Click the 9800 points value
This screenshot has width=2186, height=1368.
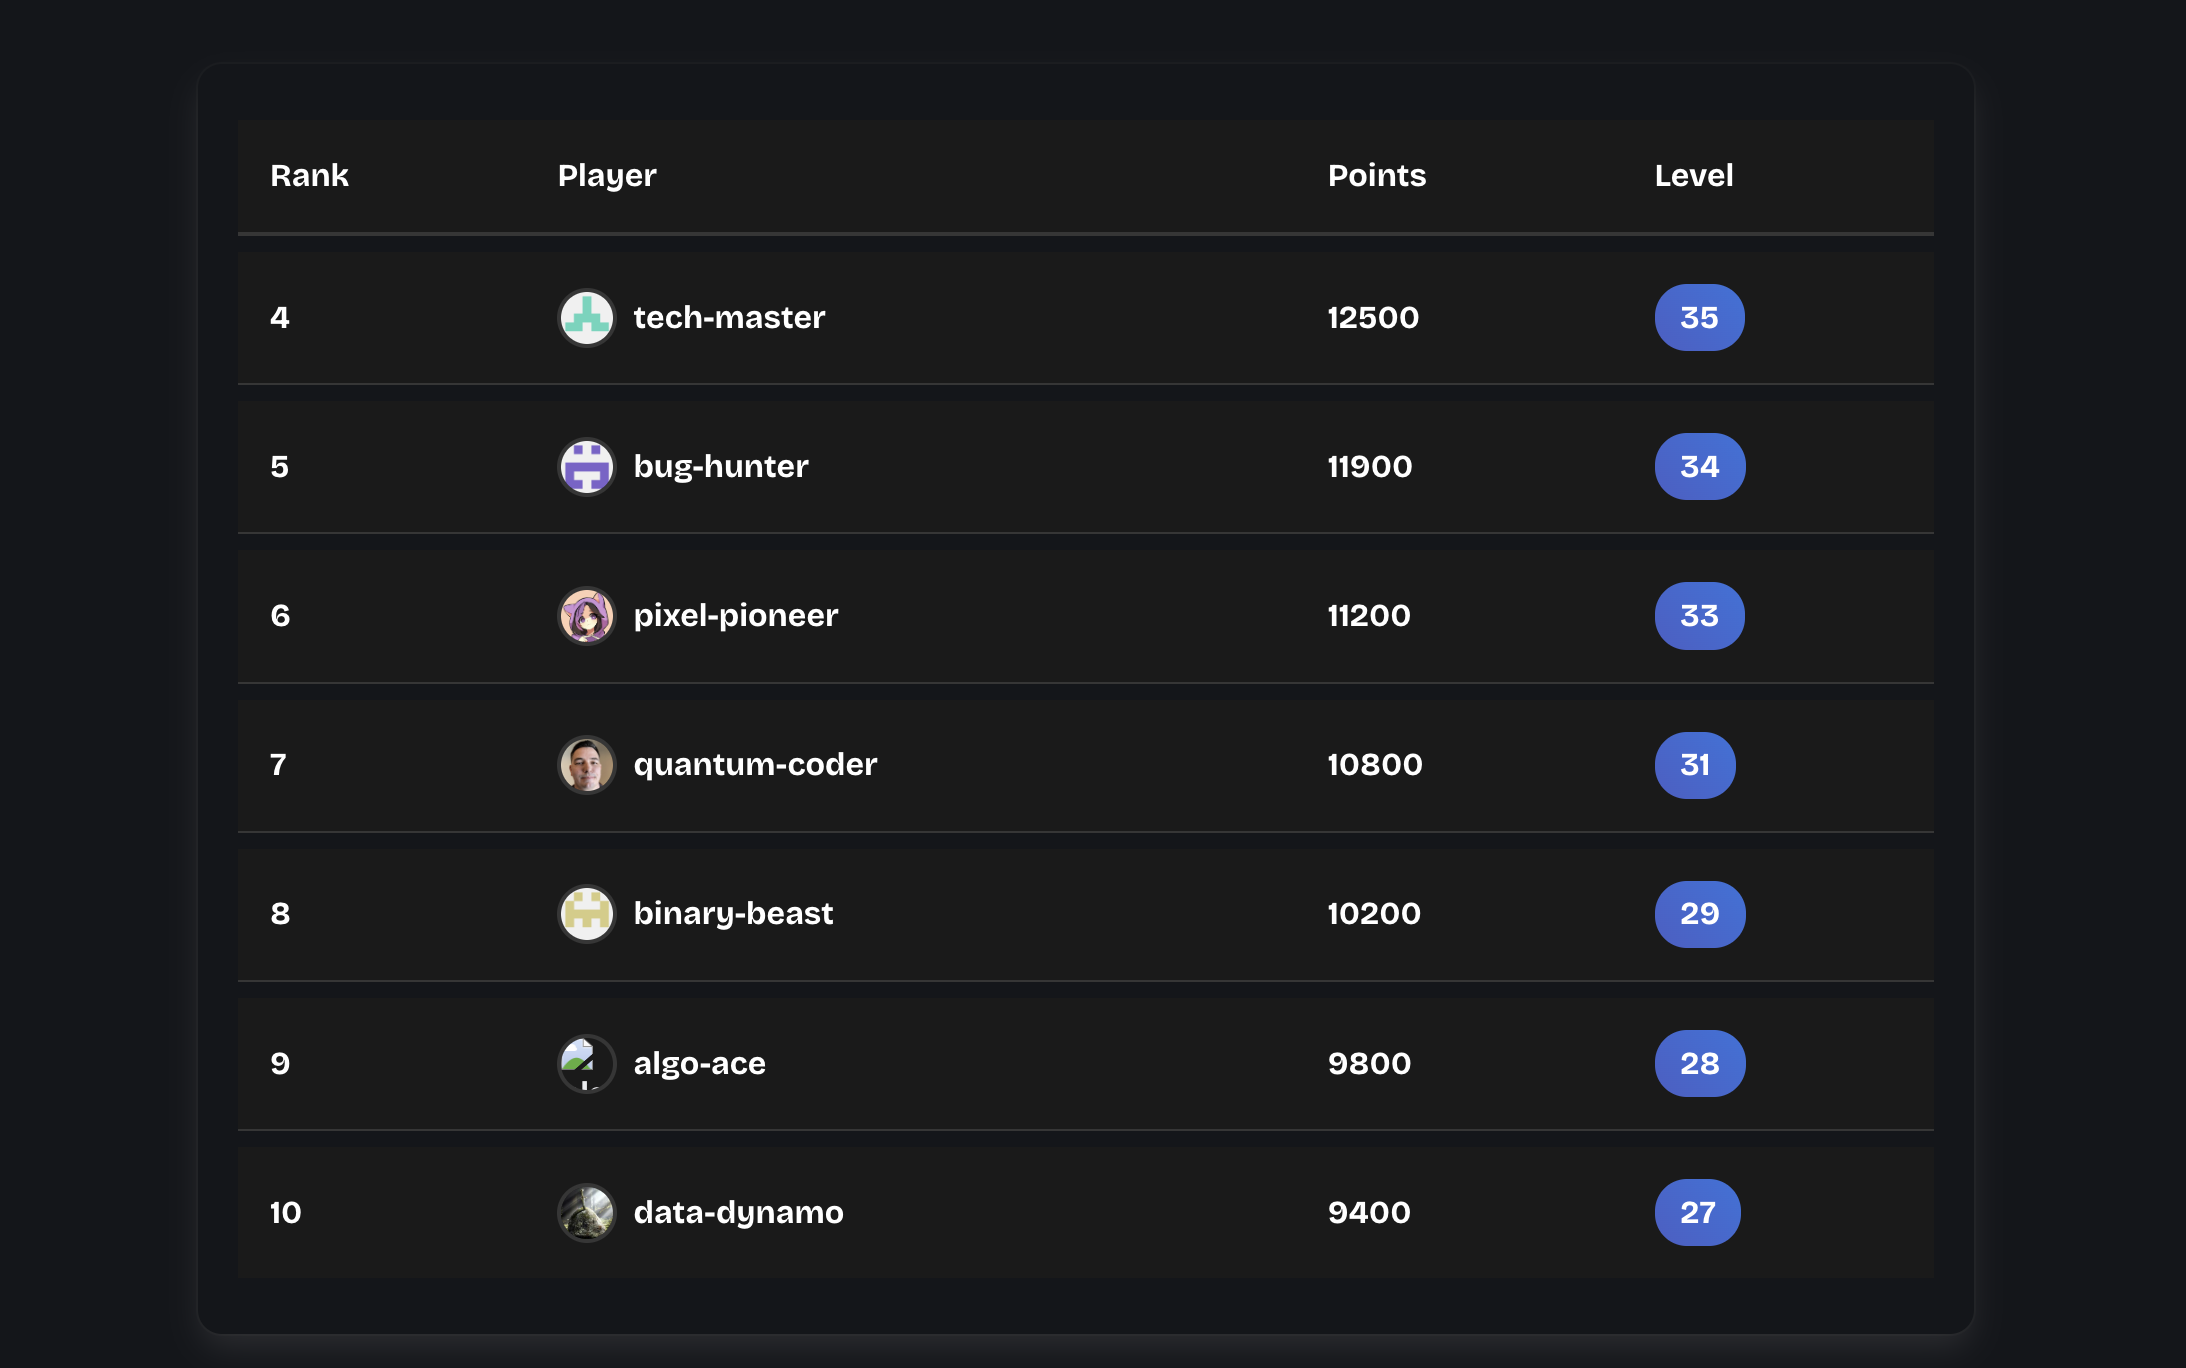click(x=1368, y=1063)
